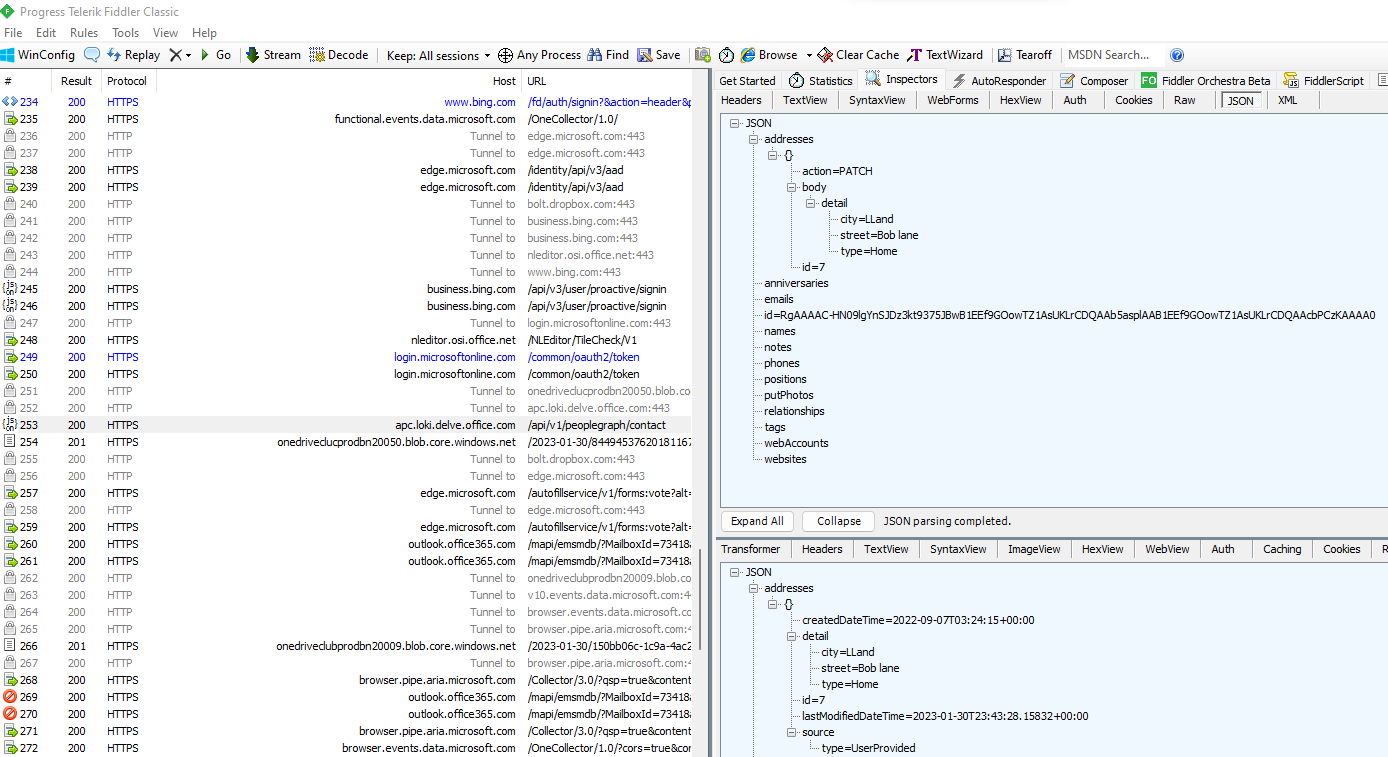
Task: Switch to the AutoResponder tab
Action: point(999,81)
